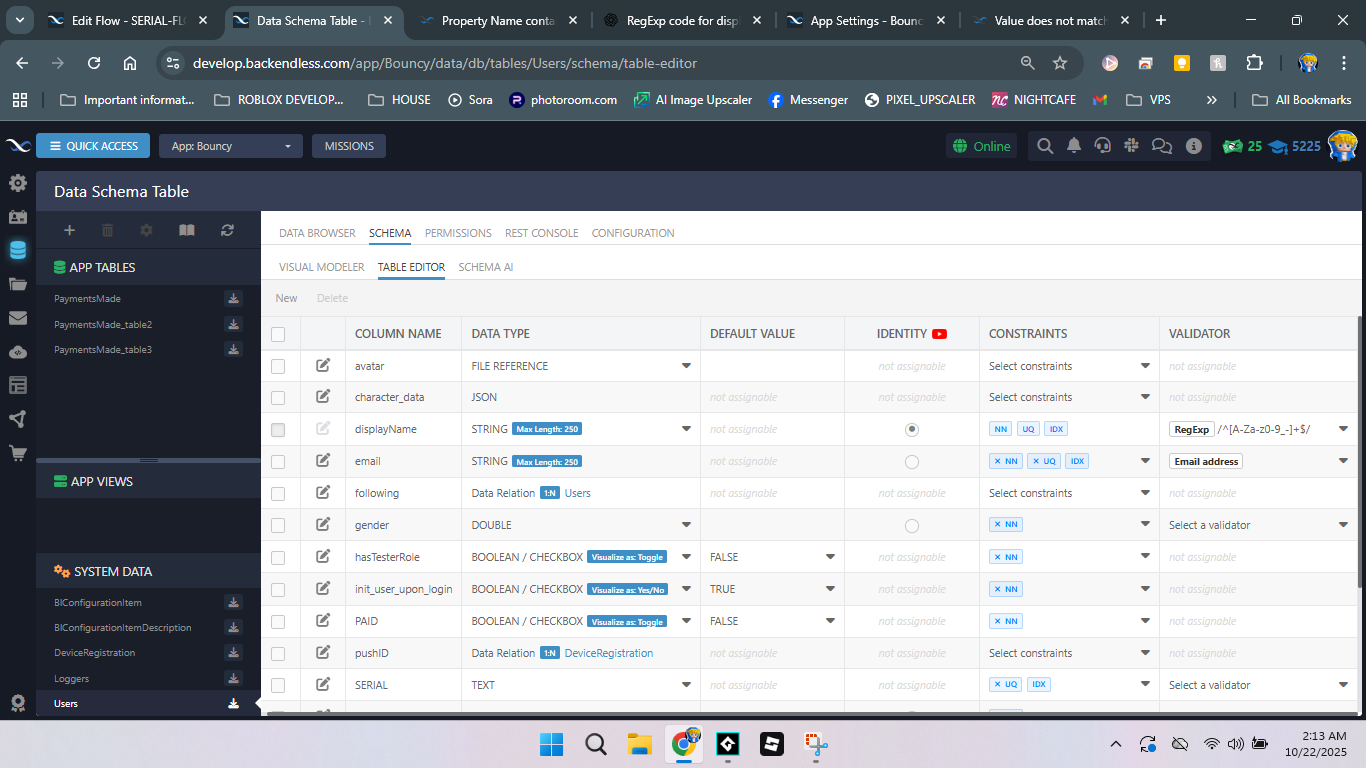
Task: Check the checkbox for the email row
Action: click(278, 462)
